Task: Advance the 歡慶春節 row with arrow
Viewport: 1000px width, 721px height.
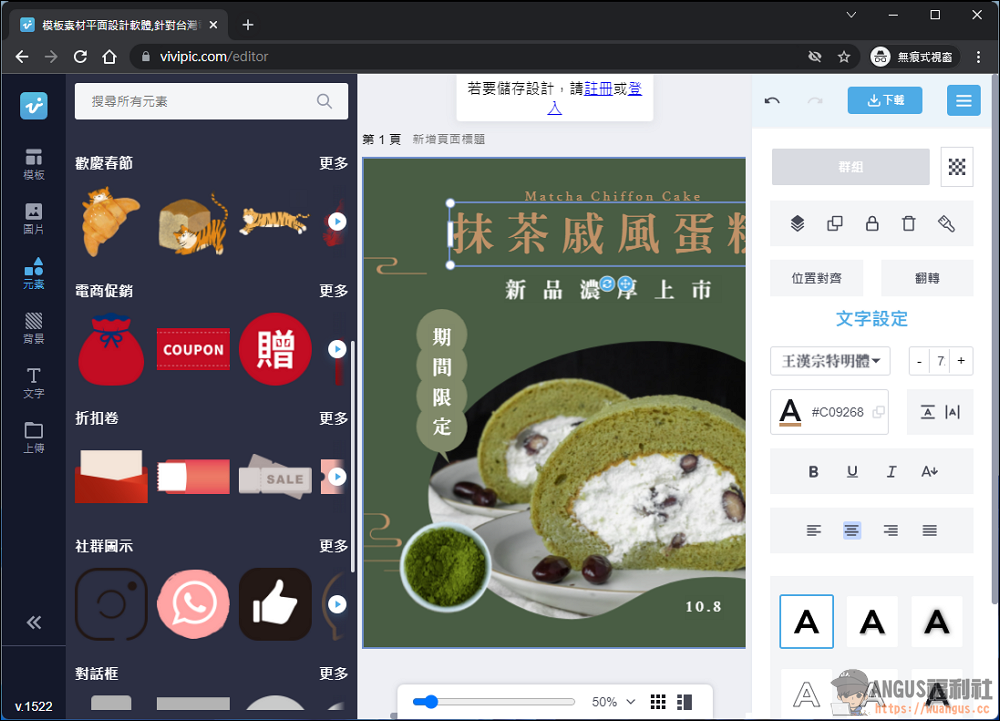Action: tap(337, 222)
